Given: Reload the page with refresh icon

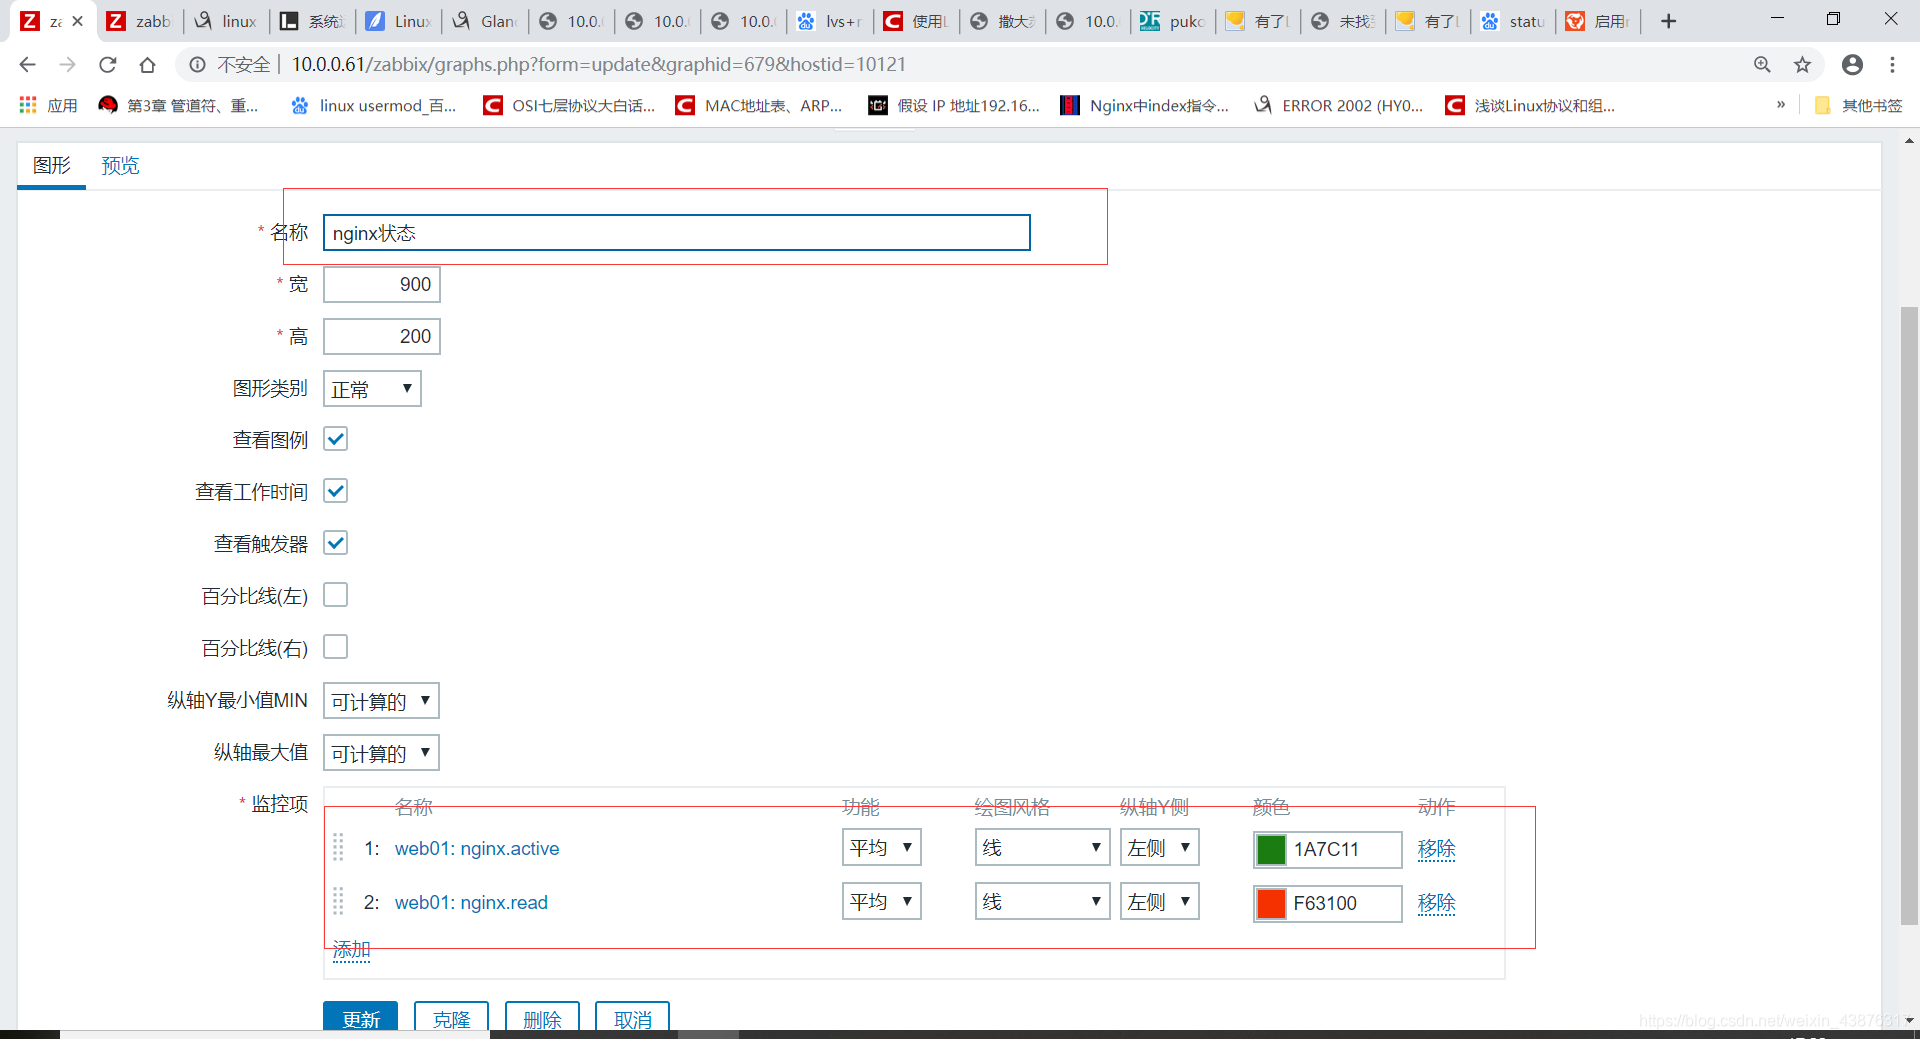Looking at the screenshot, I should click(x=107, y=64).
